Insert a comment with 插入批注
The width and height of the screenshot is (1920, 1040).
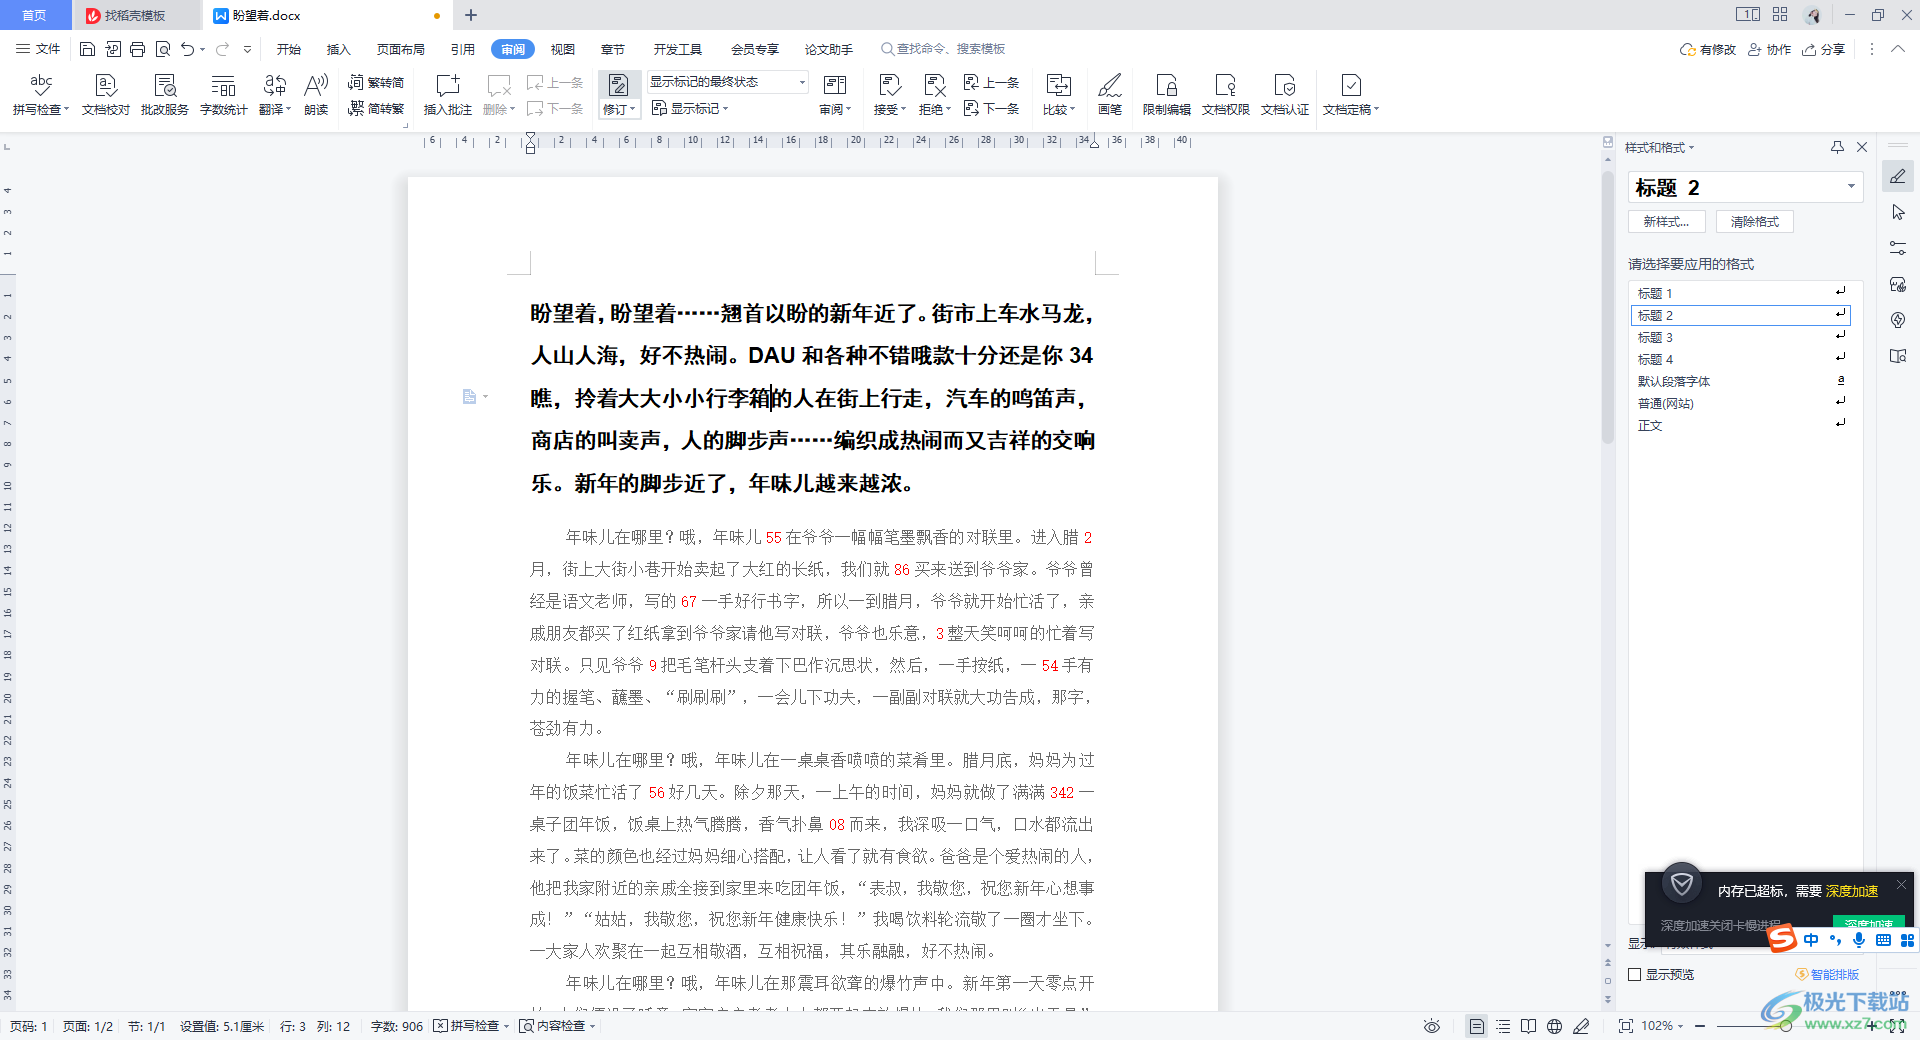click(447, 94)
